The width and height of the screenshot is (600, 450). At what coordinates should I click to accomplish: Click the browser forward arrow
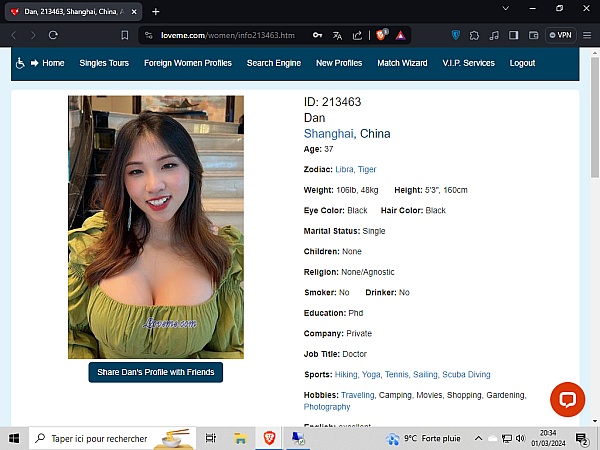point(33,35)
